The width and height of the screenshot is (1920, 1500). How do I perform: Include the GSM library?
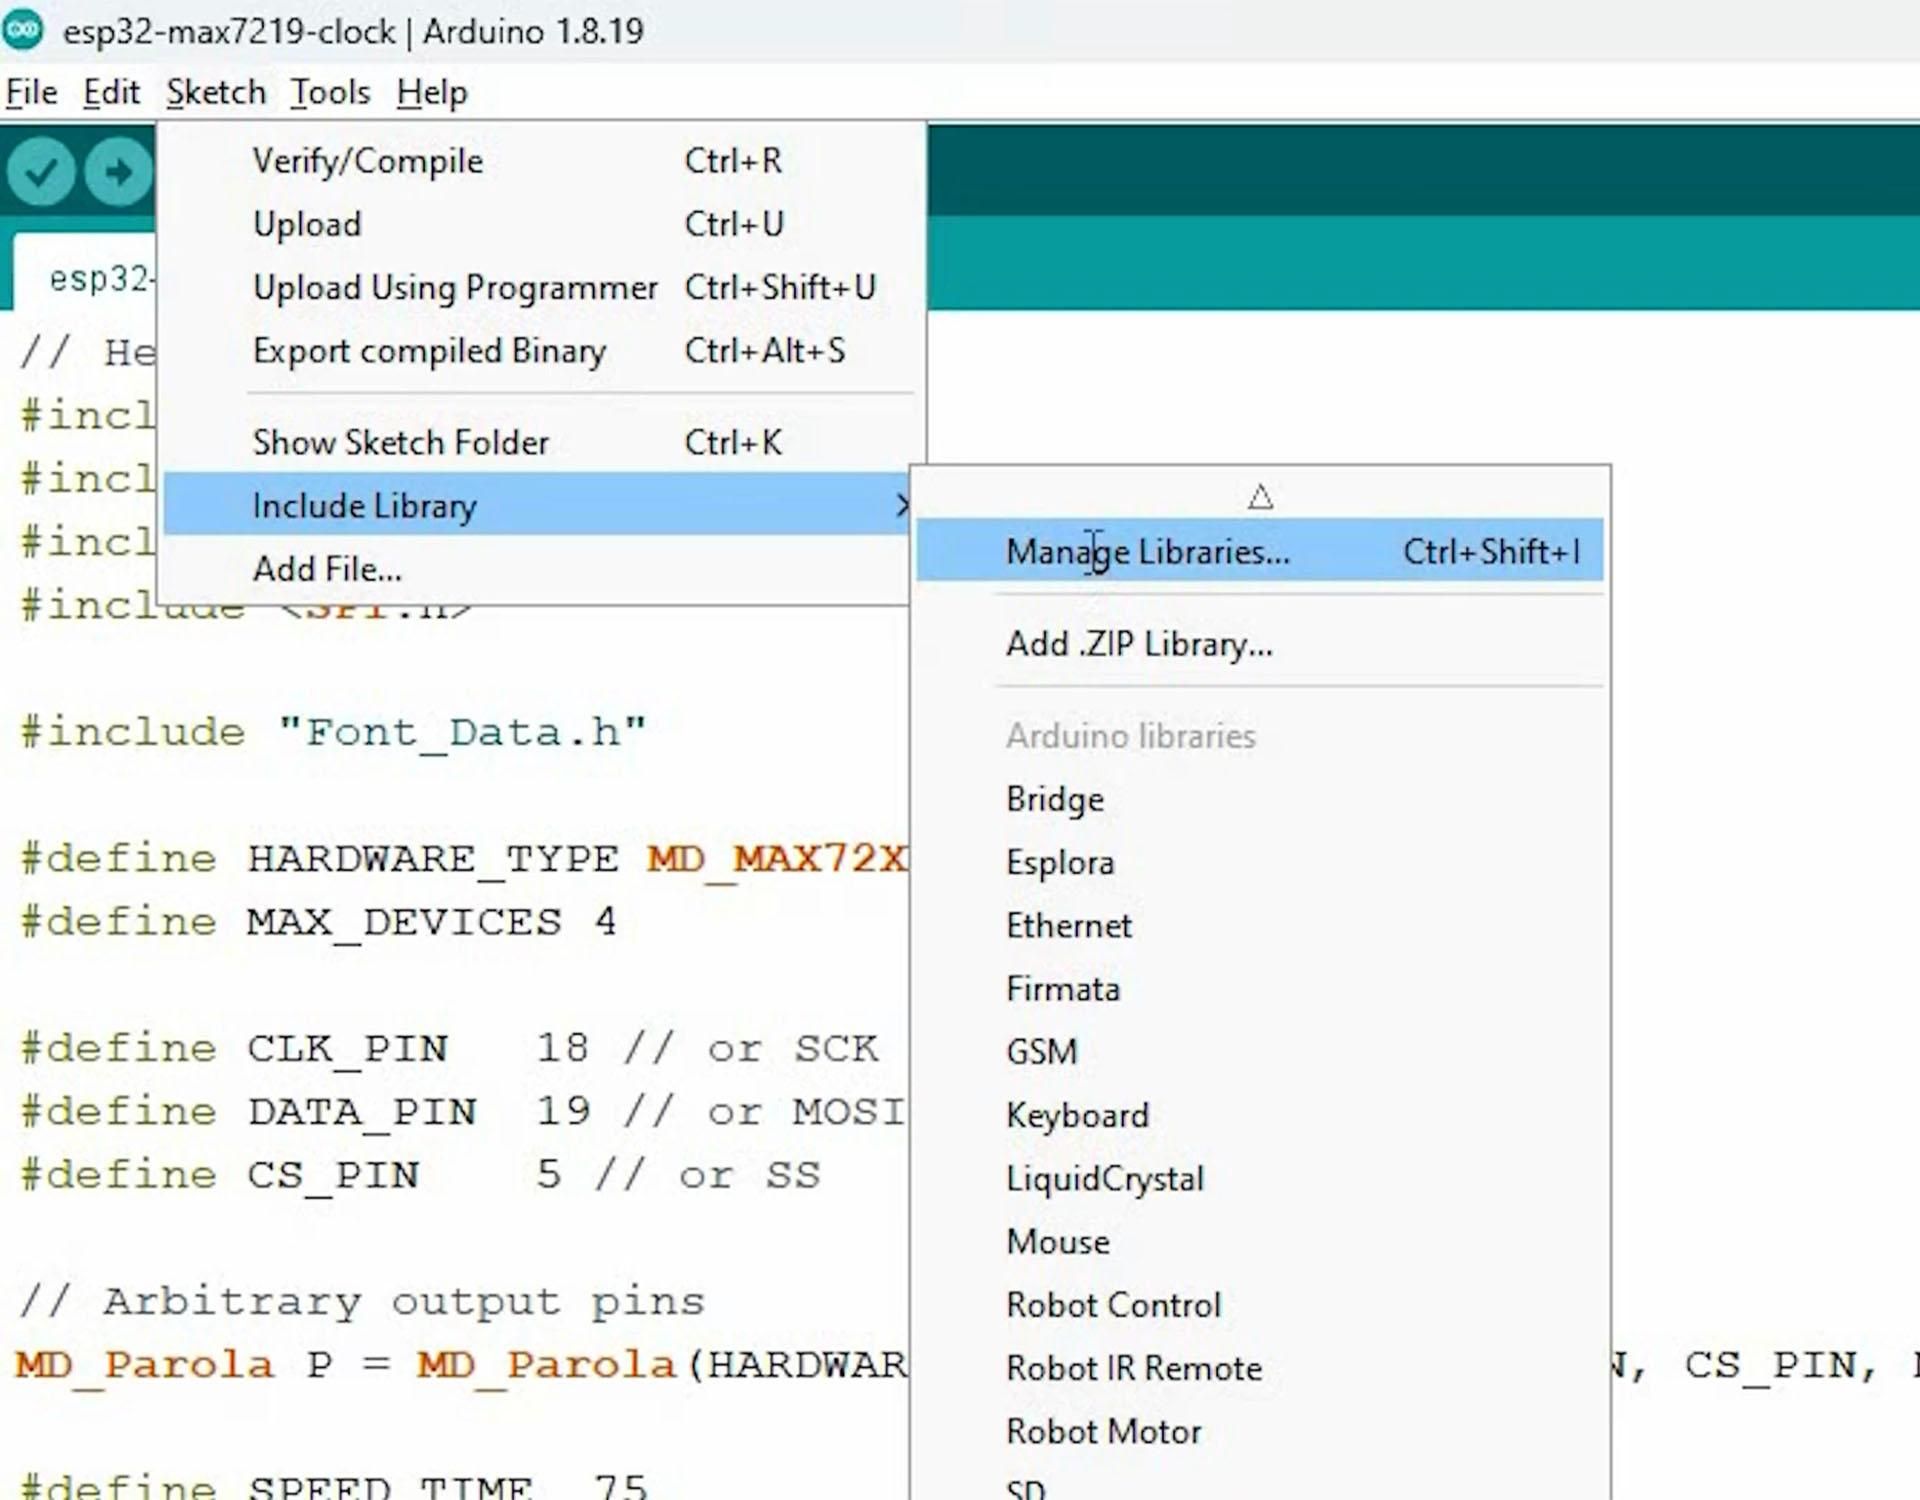1260,1052
